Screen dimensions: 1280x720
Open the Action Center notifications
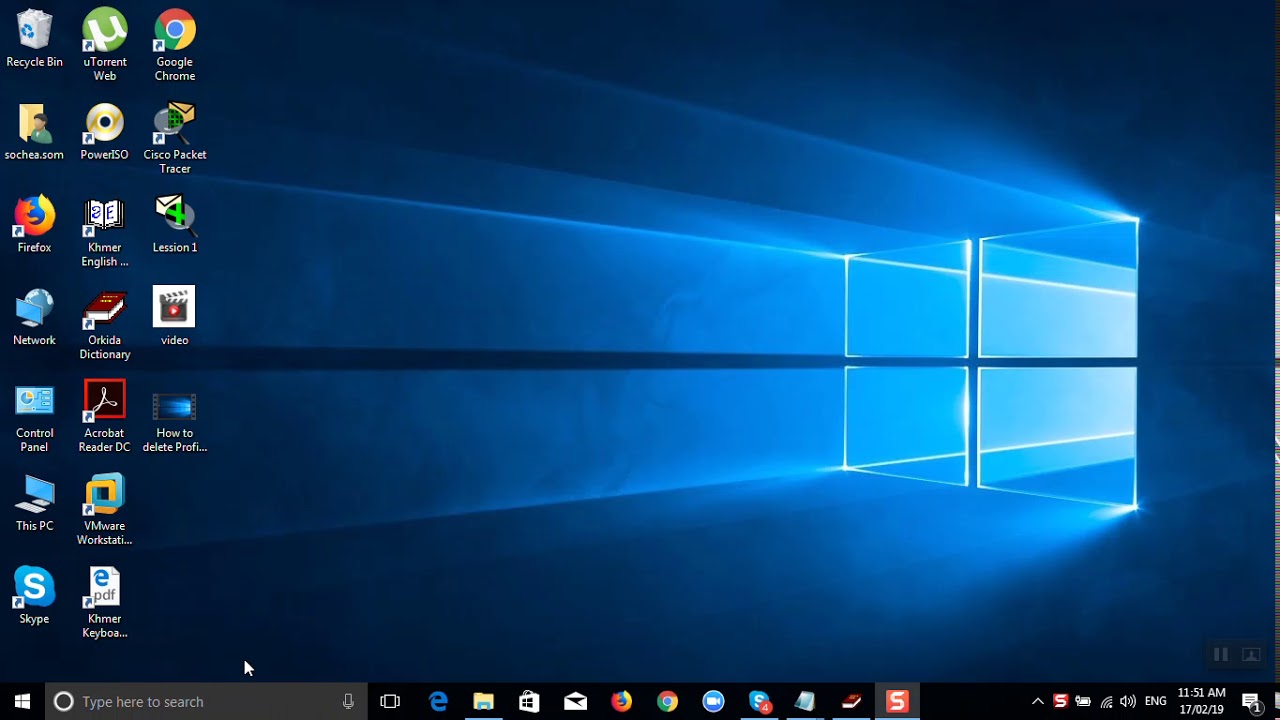(x=1251, y=701)
